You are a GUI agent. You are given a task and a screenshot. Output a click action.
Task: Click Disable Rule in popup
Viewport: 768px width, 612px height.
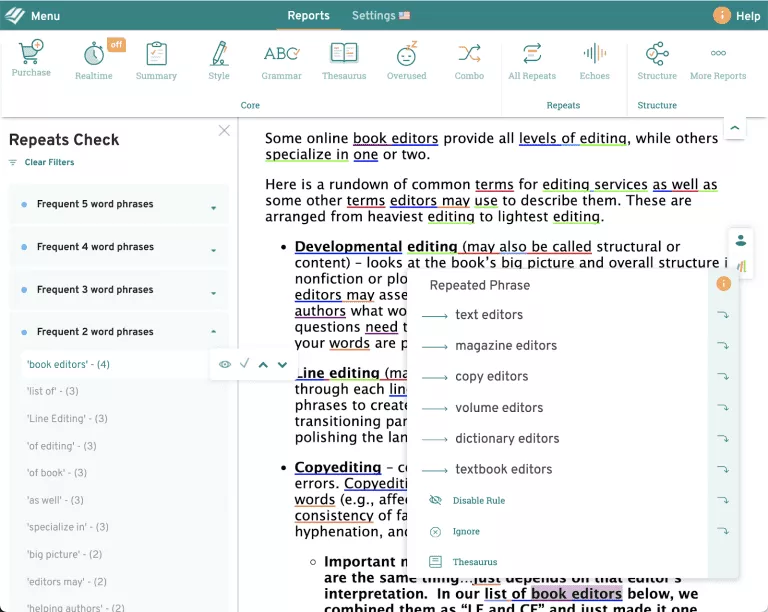(479, 500)
